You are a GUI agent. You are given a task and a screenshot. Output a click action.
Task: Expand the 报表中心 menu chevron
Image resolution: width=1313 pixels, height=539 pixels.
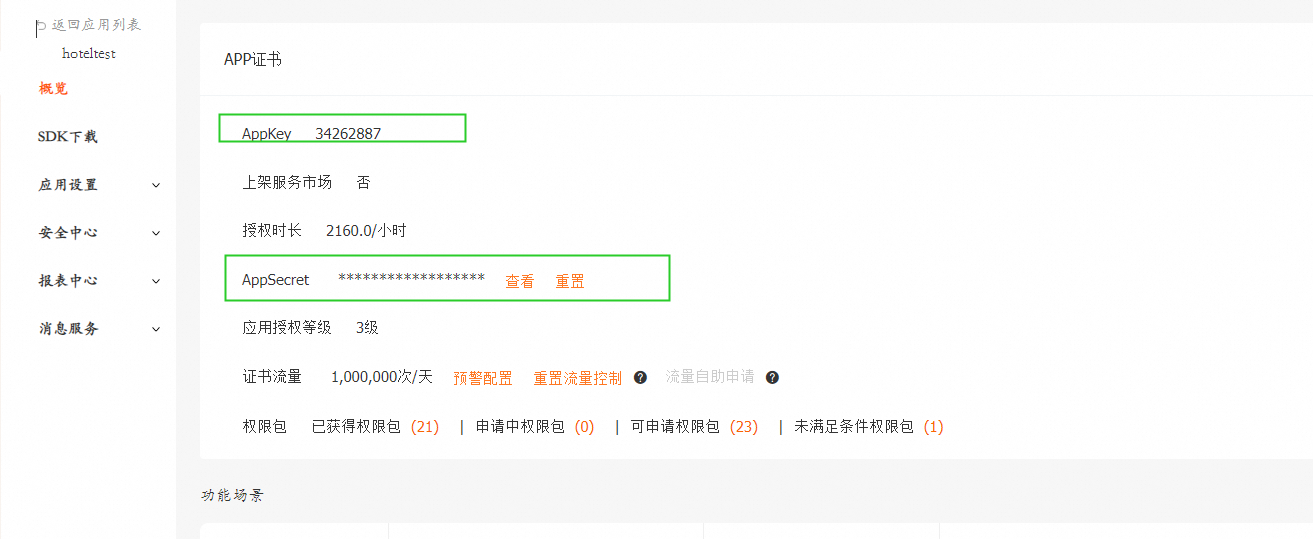click(156, 281)
